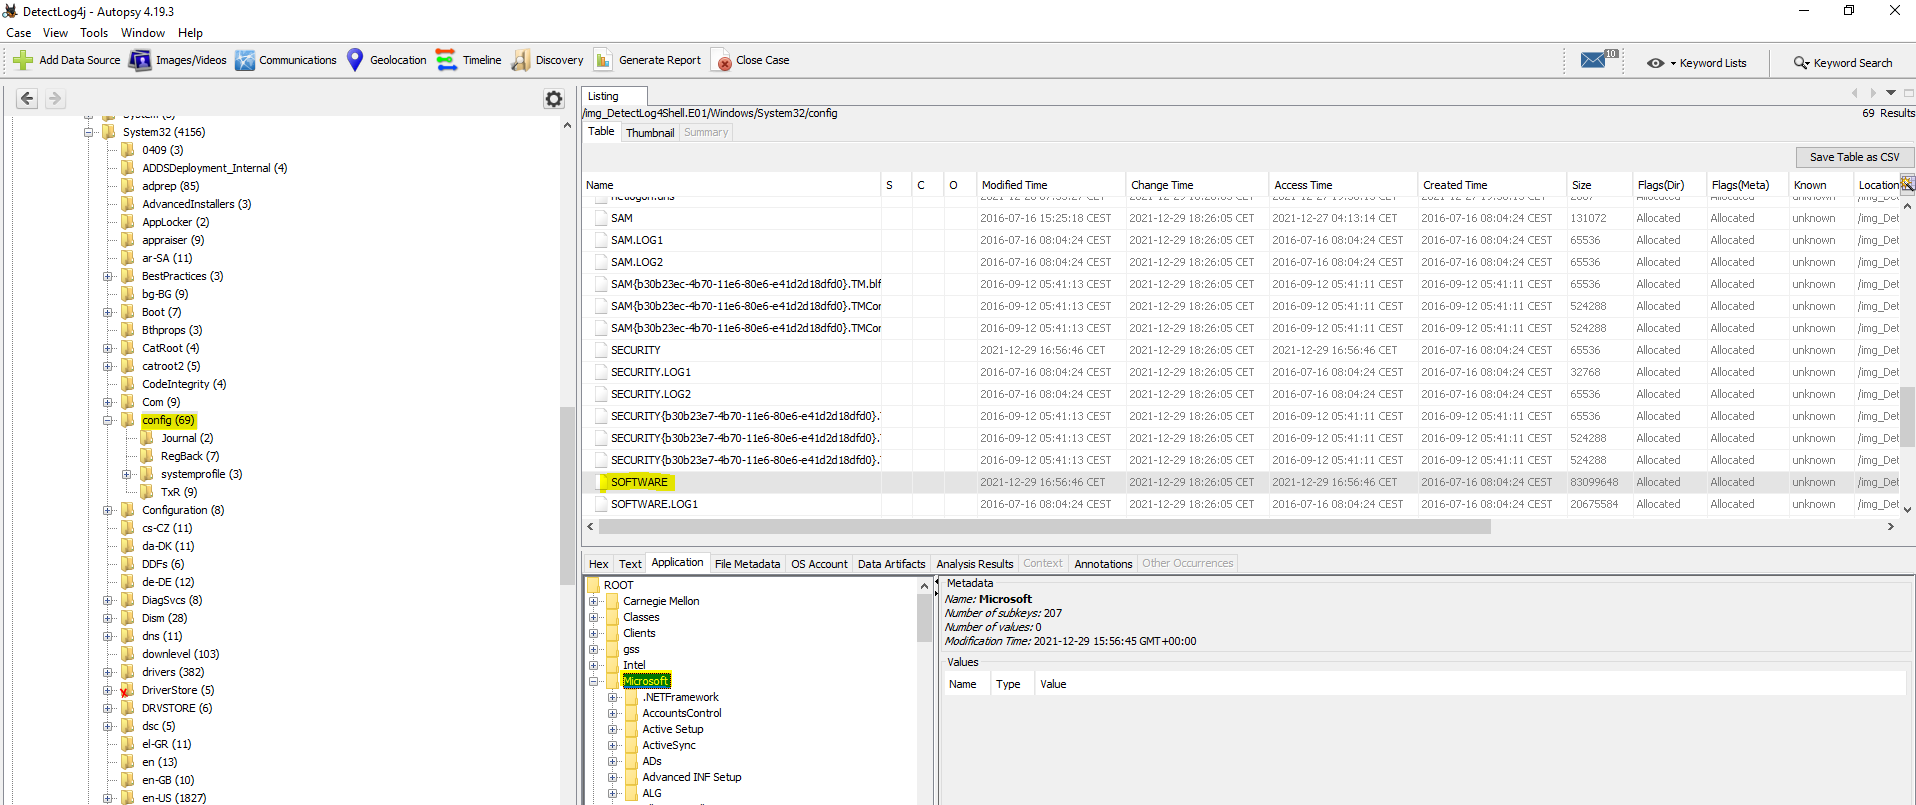The image size is (1916, 805).
Task: Launch the Timeline tool
Action: tap(446, 60)
